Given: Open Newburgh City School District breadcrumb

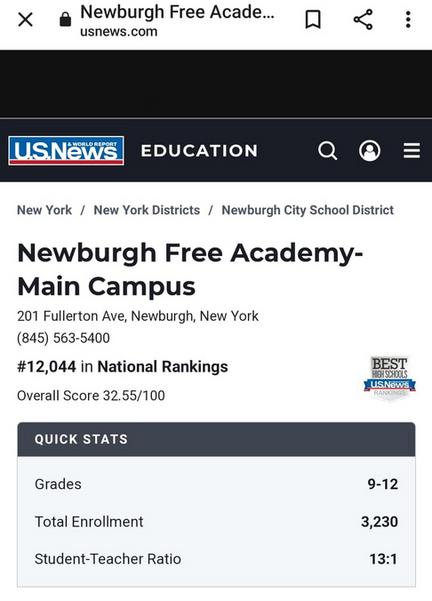Looking at the screenshot, I should (x=307, y=210).
